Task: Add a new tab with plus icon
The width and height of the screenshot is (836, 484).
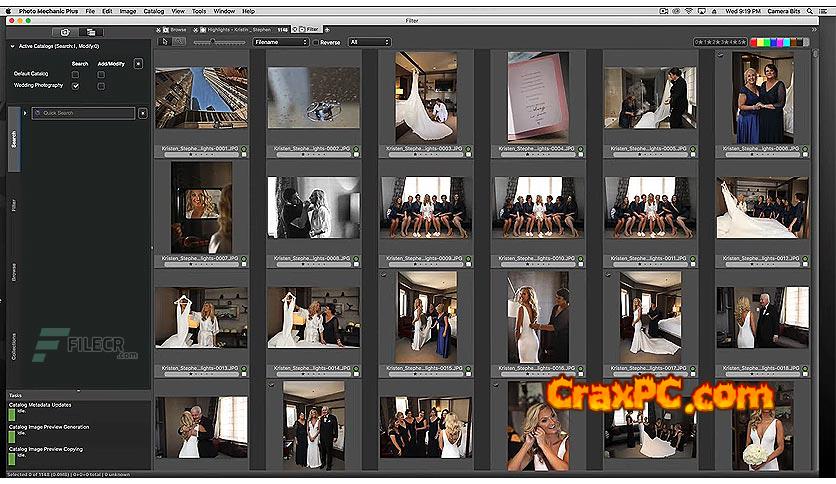Action: [327, 30]
